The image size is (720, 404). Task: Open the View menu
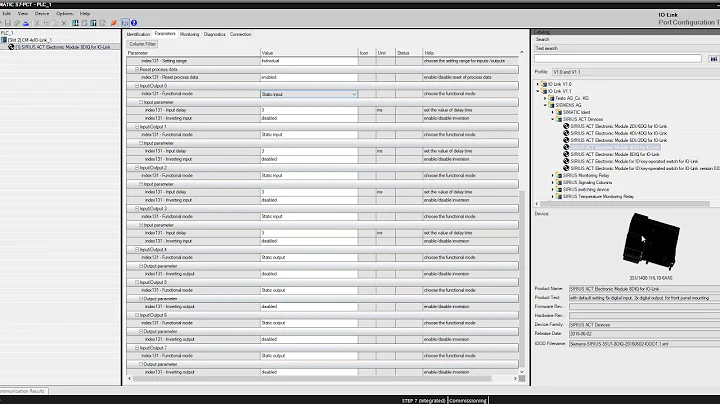click(22, 13)
